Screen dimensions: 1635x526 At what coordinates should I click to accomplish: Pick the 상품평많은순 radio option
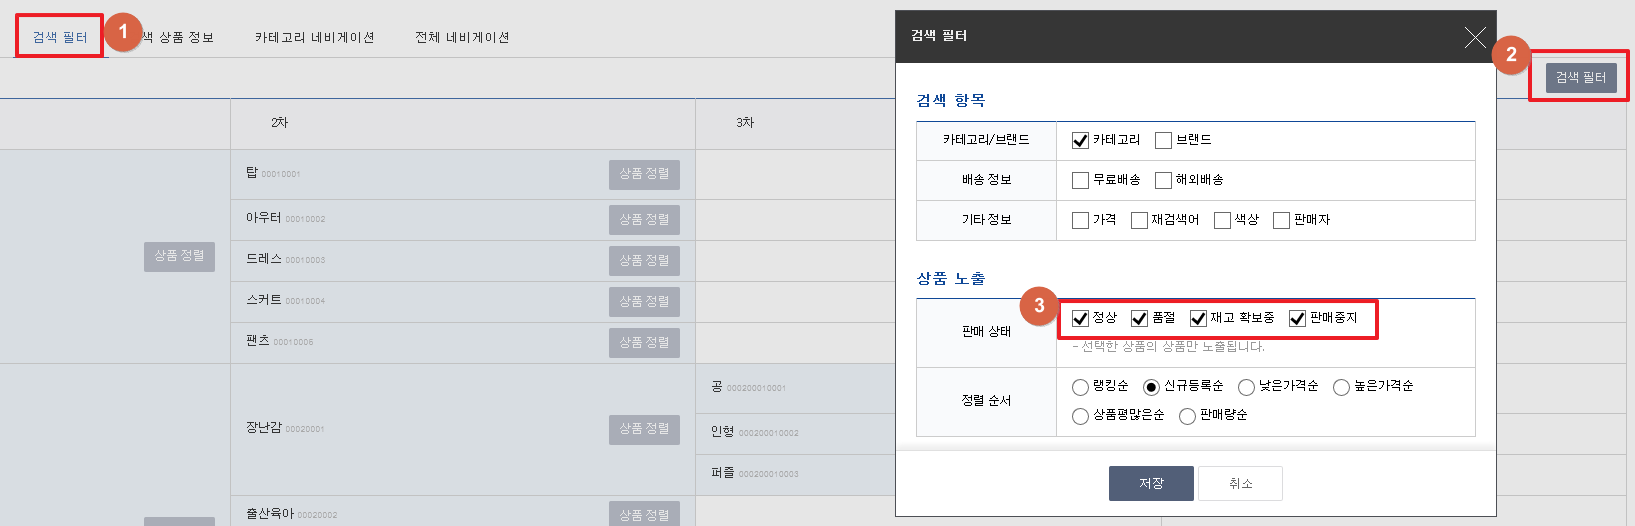click(x=1080, y=416)
